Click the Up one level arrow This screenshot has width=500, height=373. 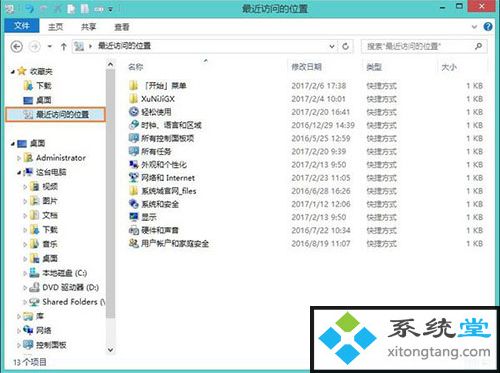click(63, 47)
